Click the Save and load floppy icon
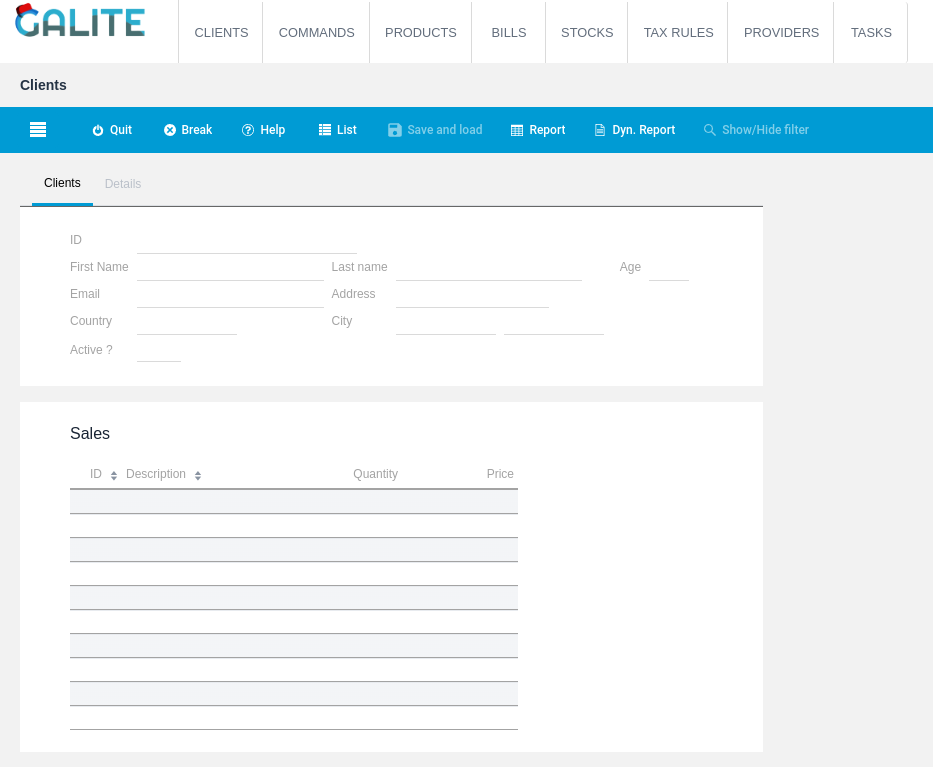Image resolution: width=933 pixels, height=767 pixels. pos(395,130)
